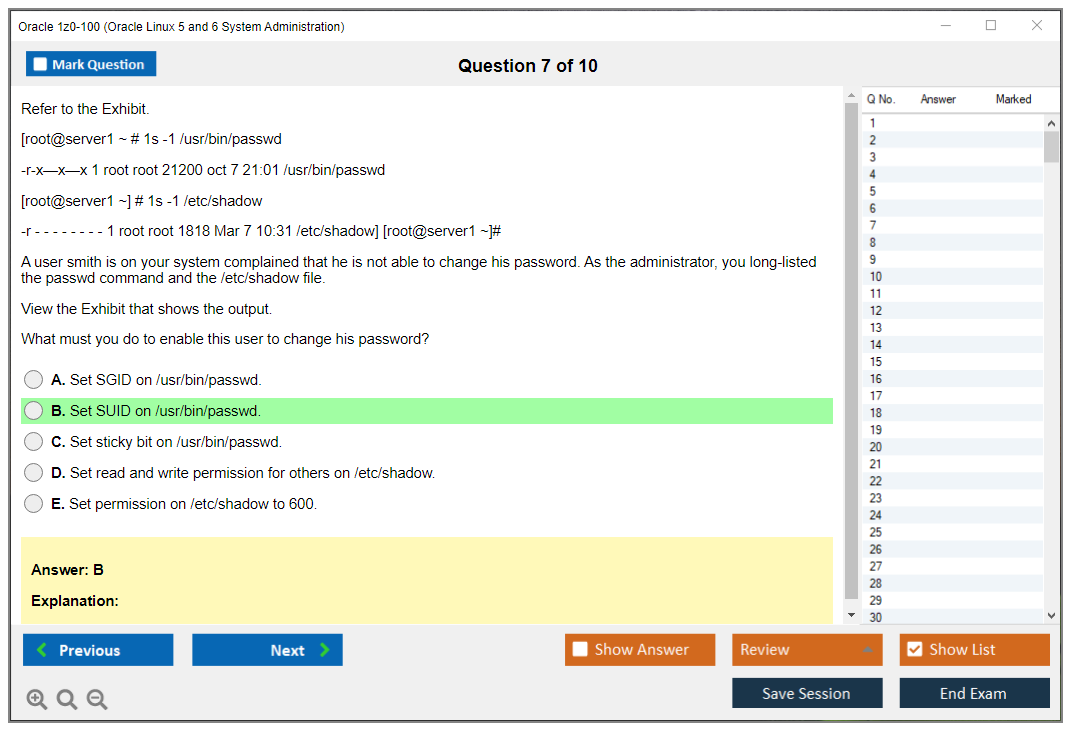
Task: Click the reset zoom magnifier icon
Action: [67, 700]
